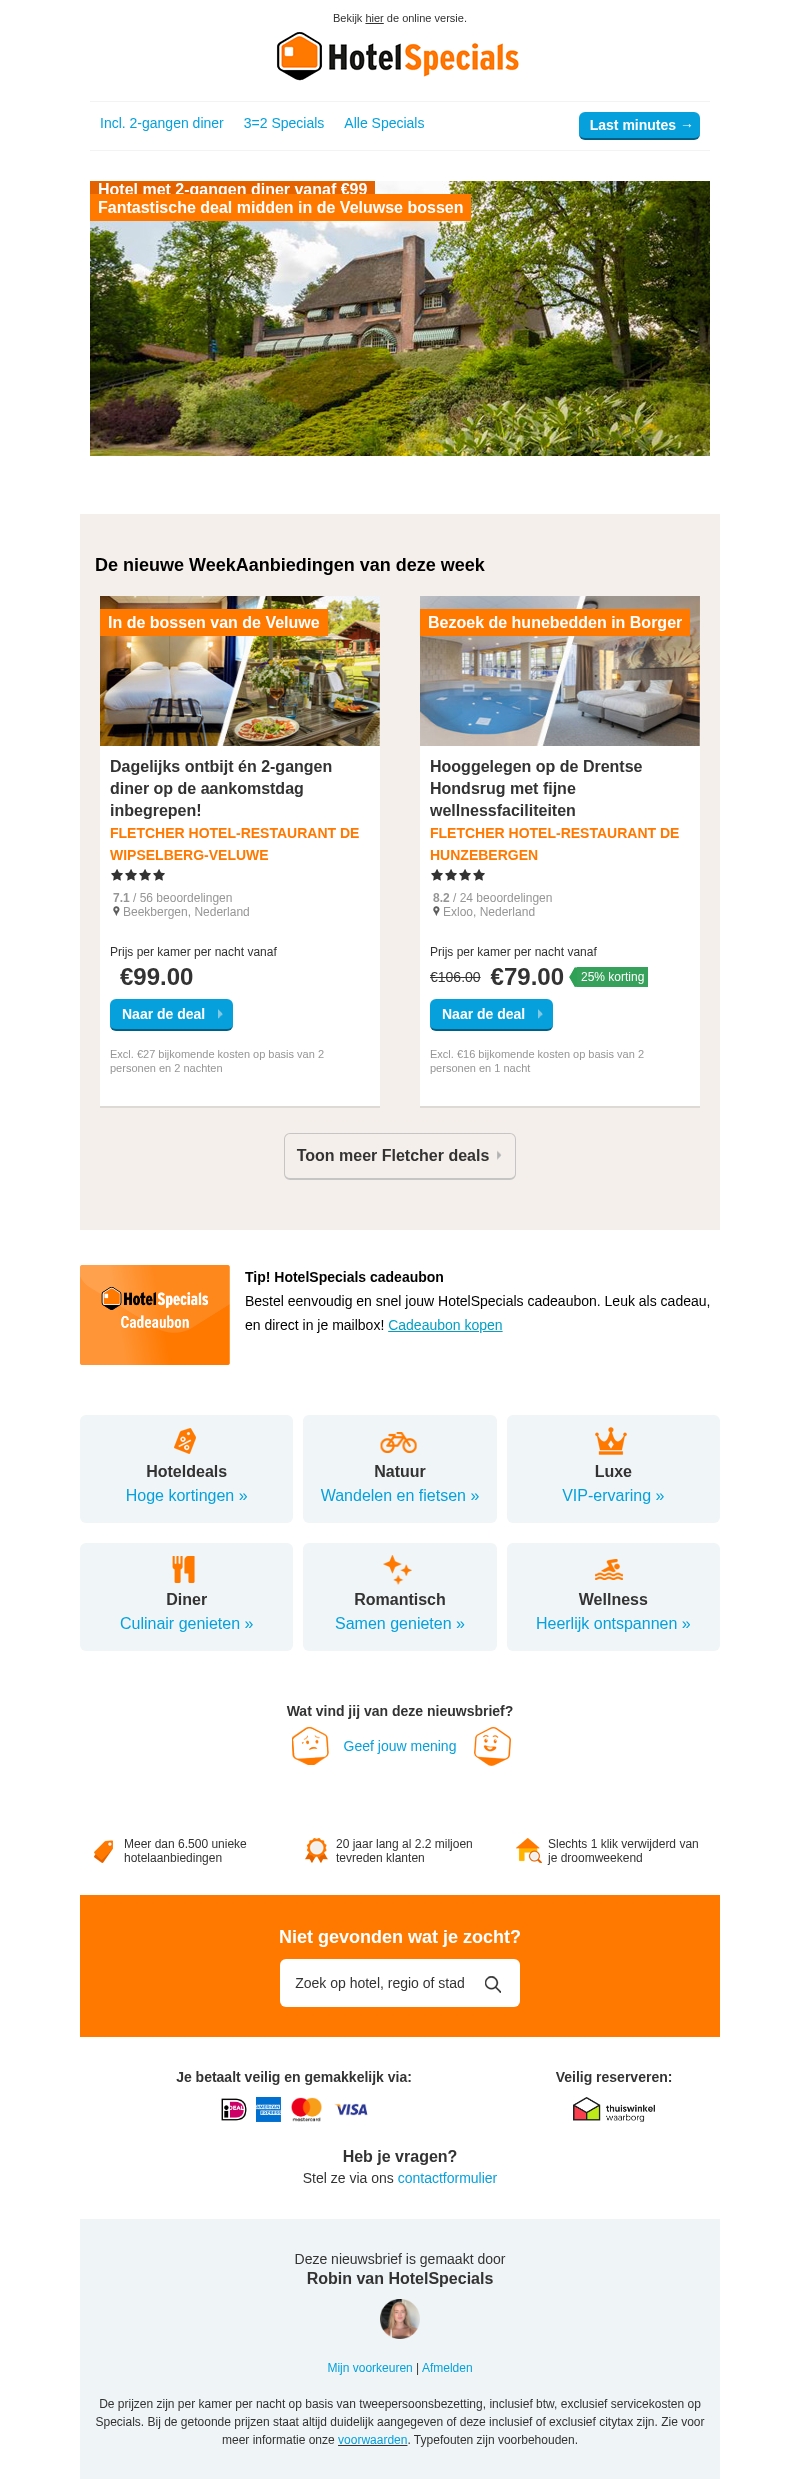Click the Natuur bicycle icon
This screenshot has width=800, height=2479.
point(398,1441)
